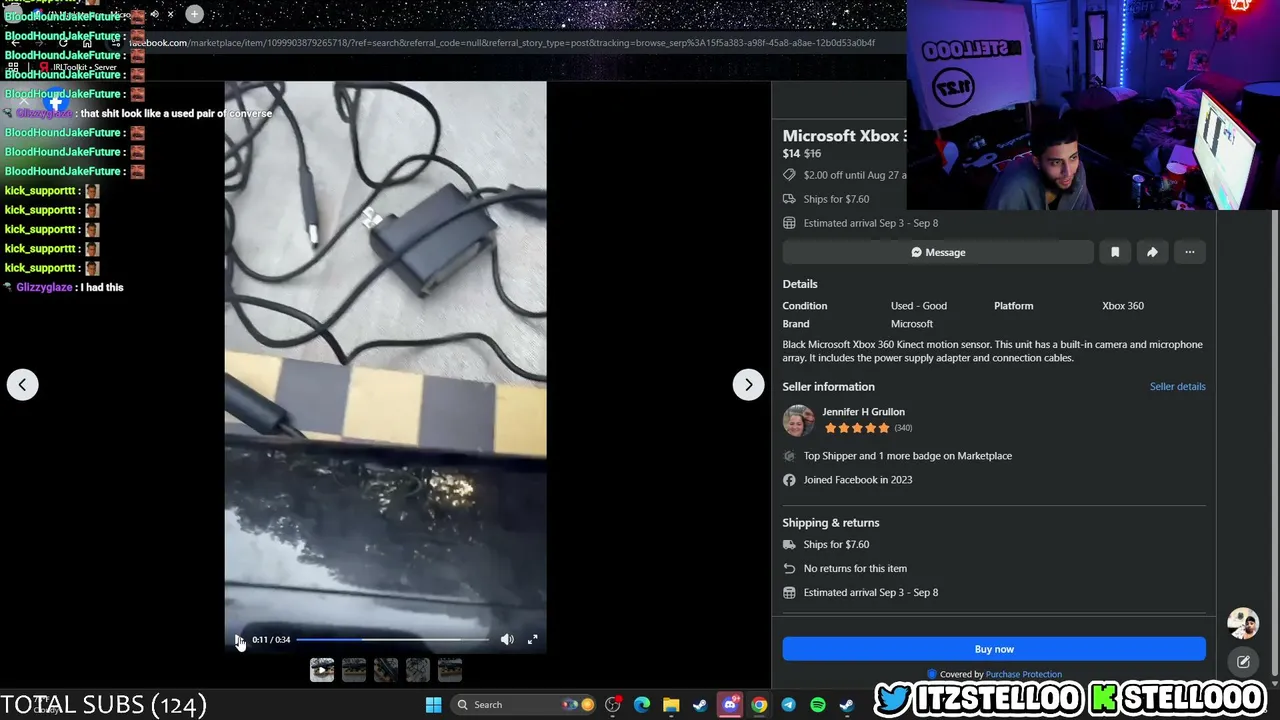
Task: Select the third media thumbnail
Action: [x=386, y=670]
